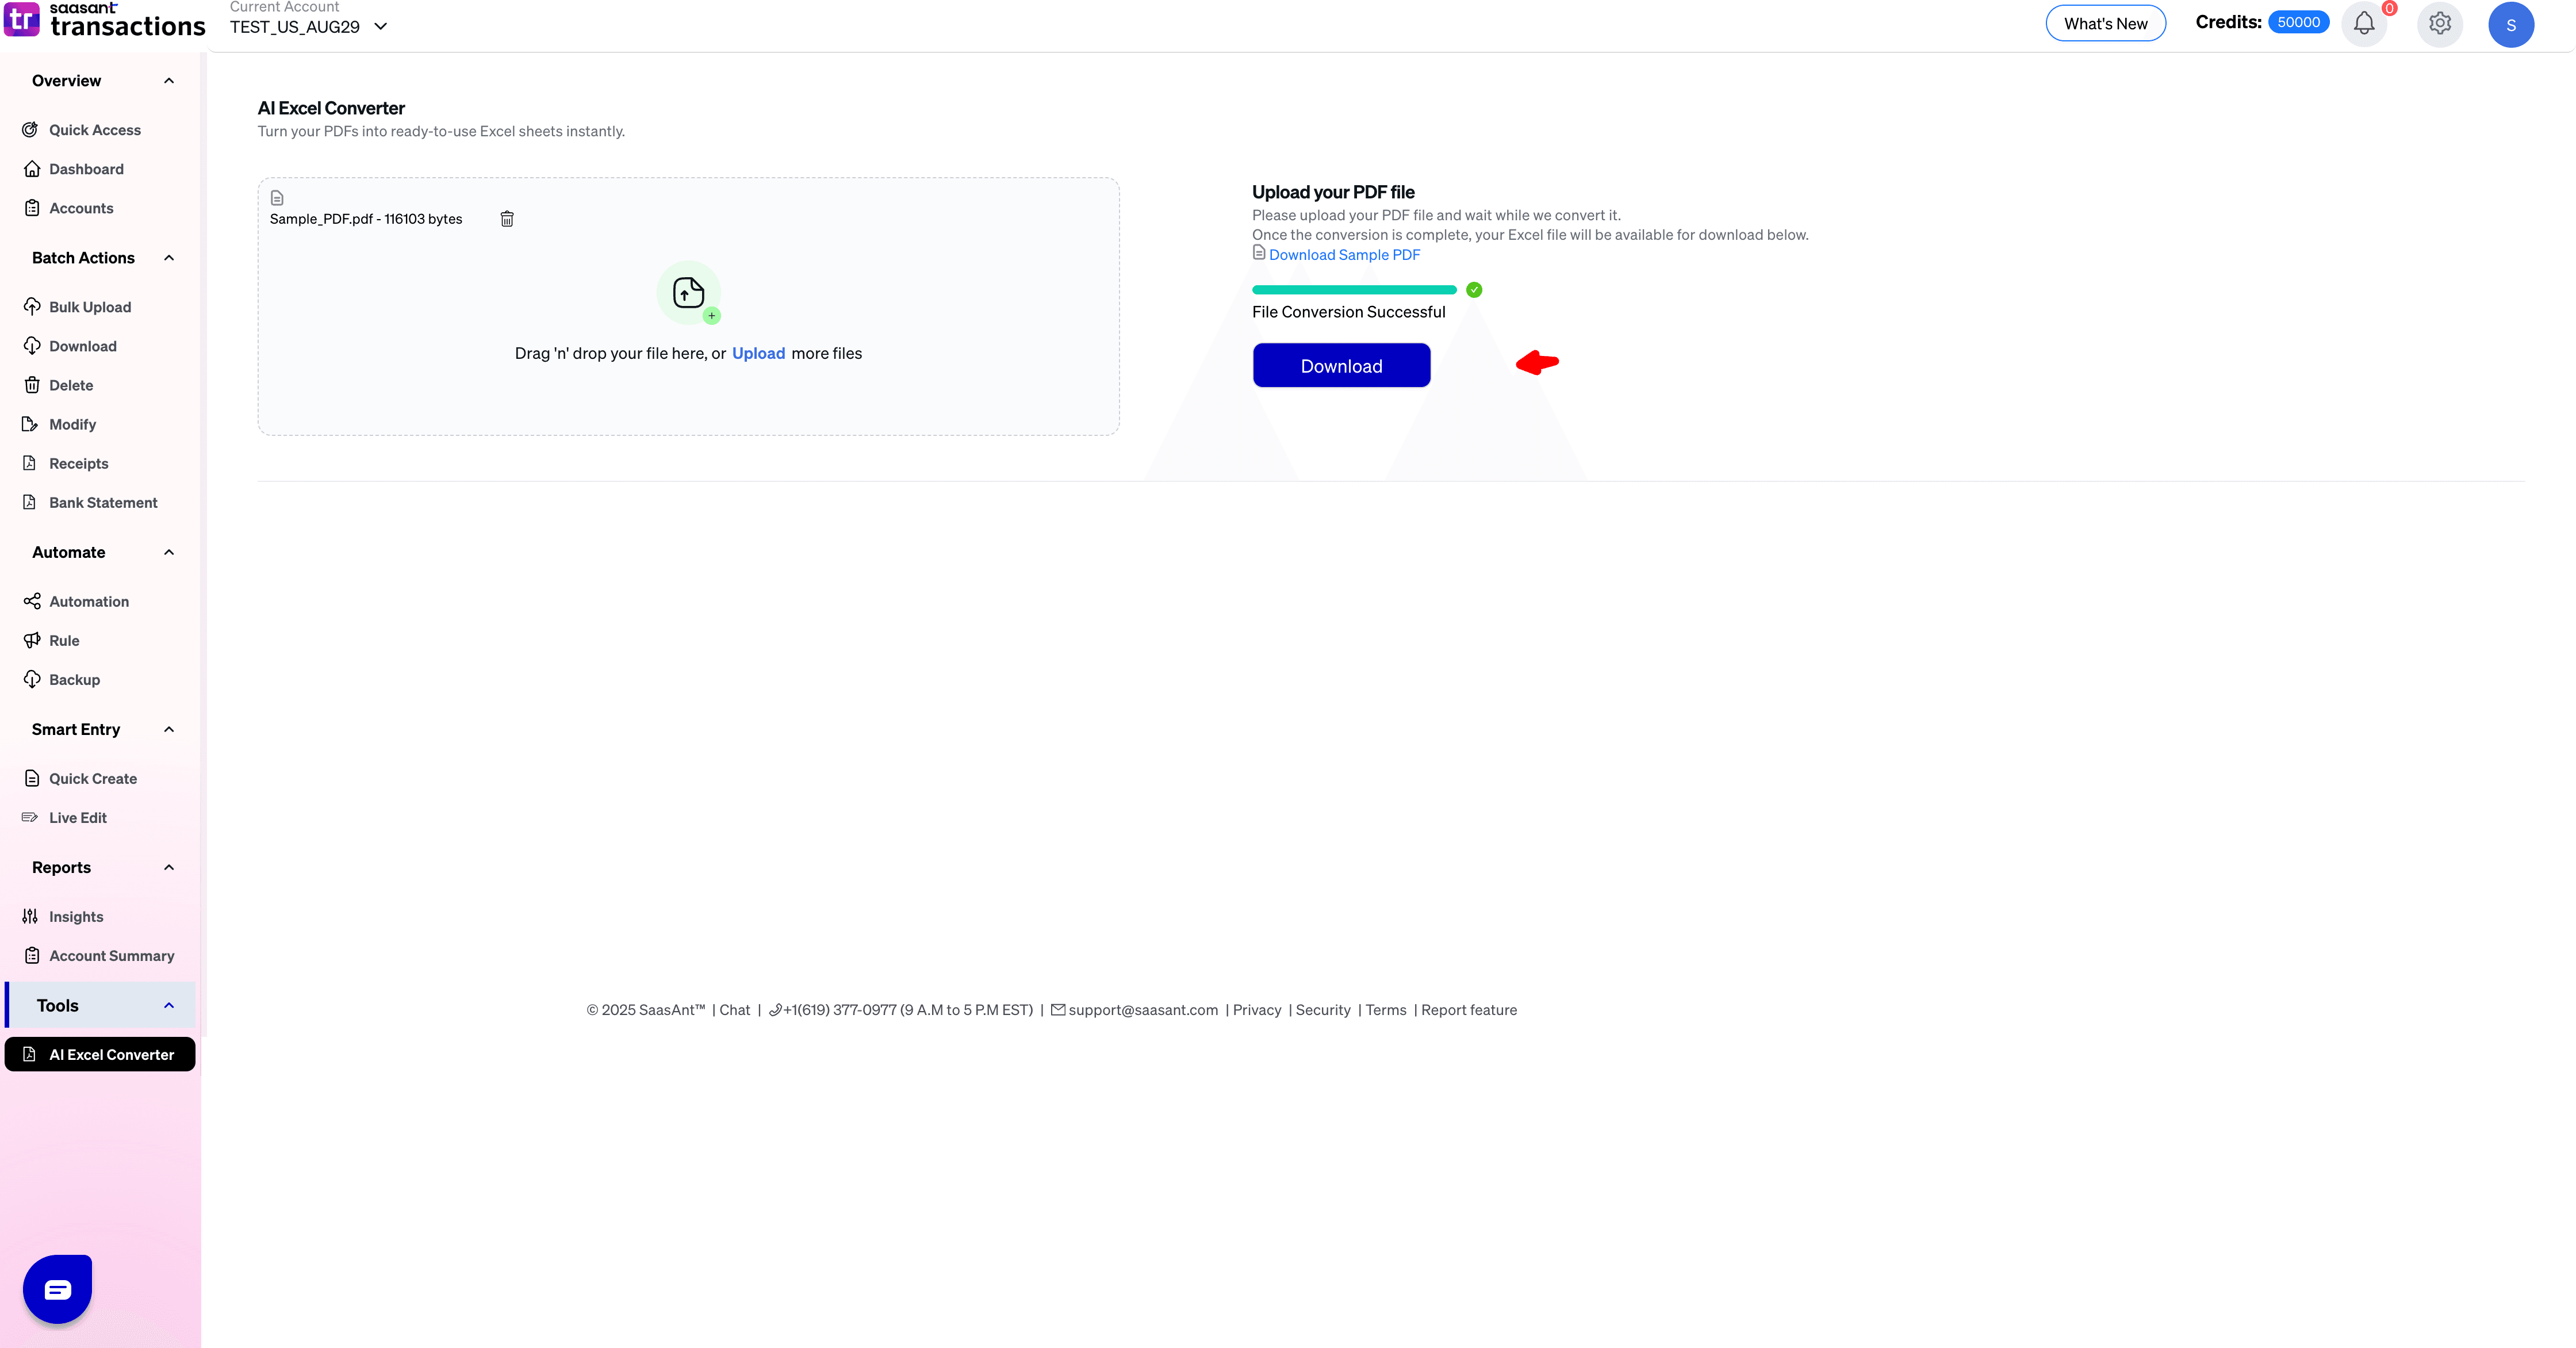The image size is (2576, 1348).
Task: Click the File Conversion Successful text
Action: pyautogui.click(x=1348, y=312)
